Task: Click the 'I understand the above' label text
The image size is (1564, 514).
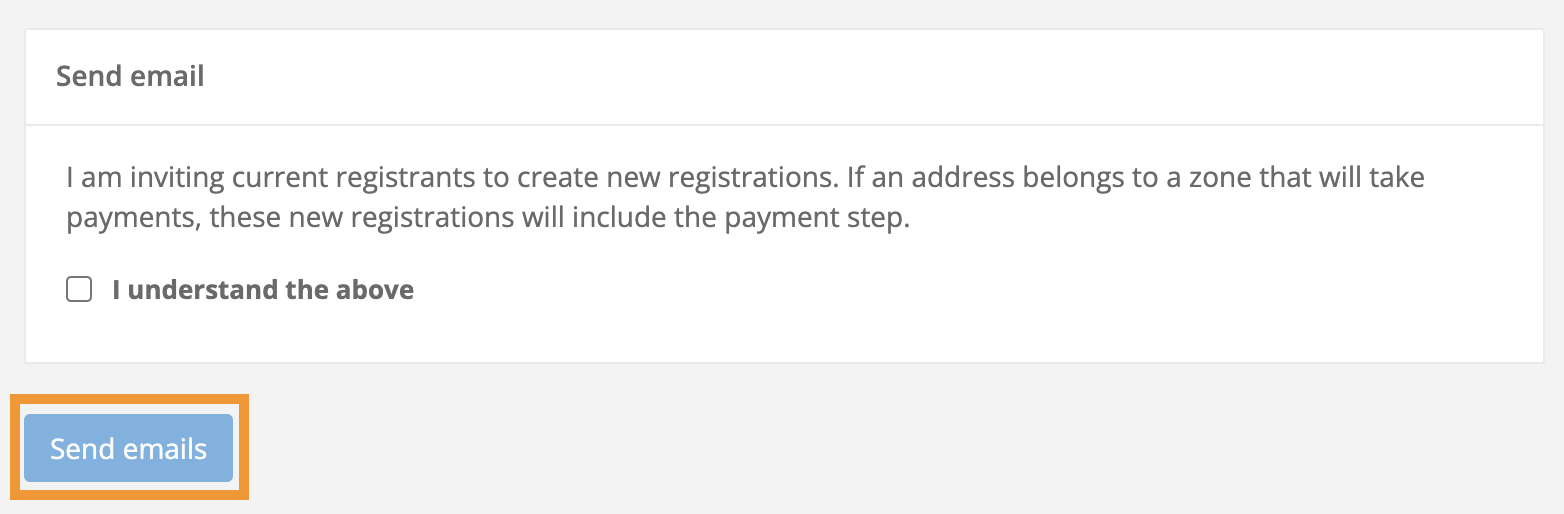Action: coord(263,290)
